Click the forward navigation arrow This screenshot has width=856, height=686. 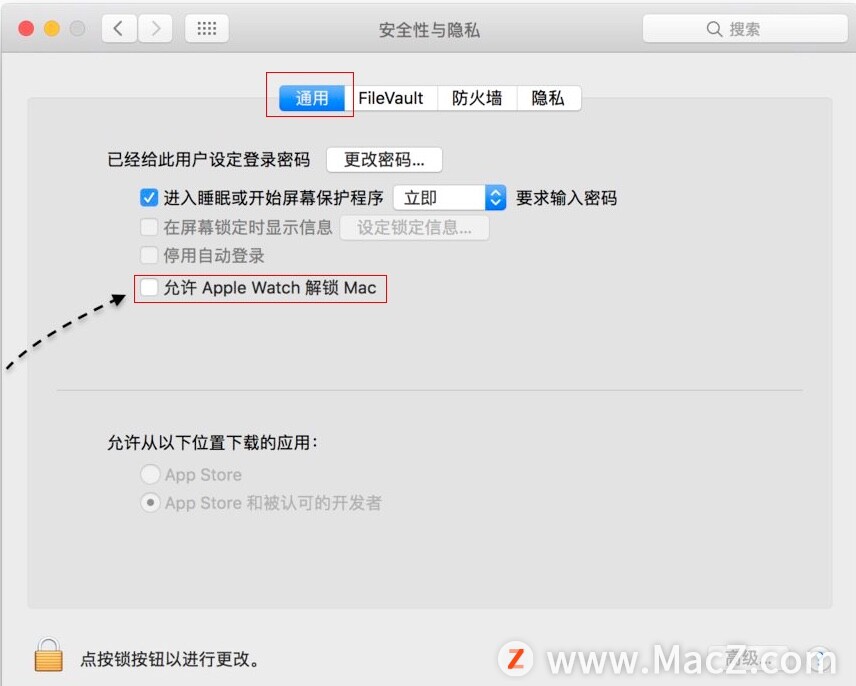click(155, 28)
